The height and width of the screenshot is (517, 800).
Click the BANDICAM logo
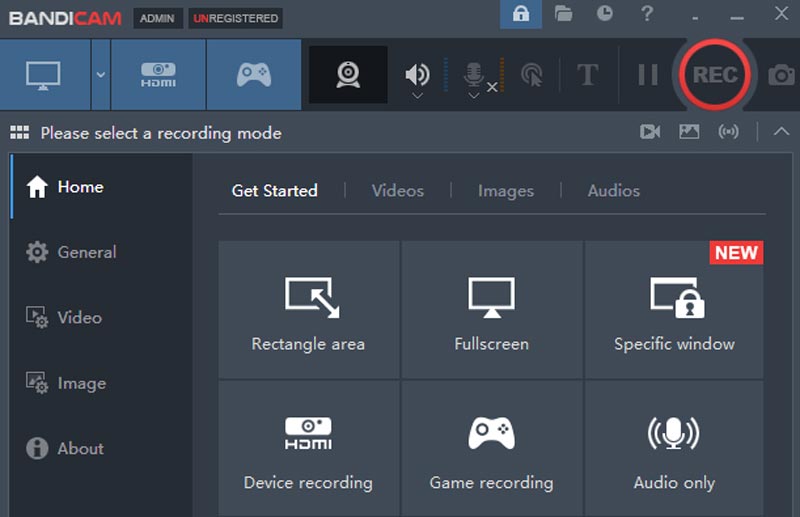click(x=65, y=18)
